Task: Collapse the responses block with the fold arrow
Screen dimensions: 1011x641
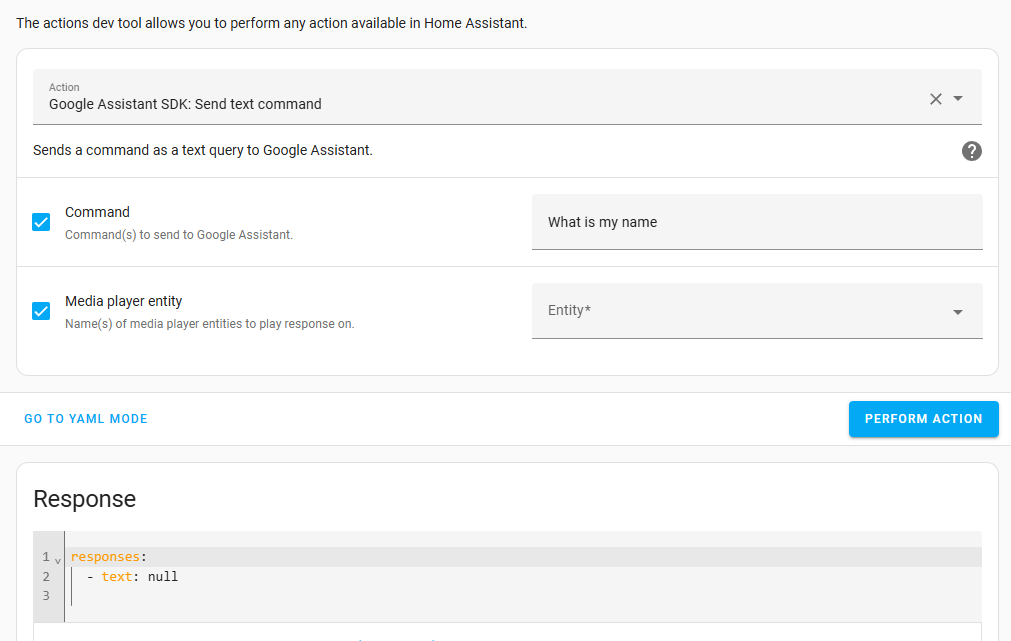Action: click(57, 557)
